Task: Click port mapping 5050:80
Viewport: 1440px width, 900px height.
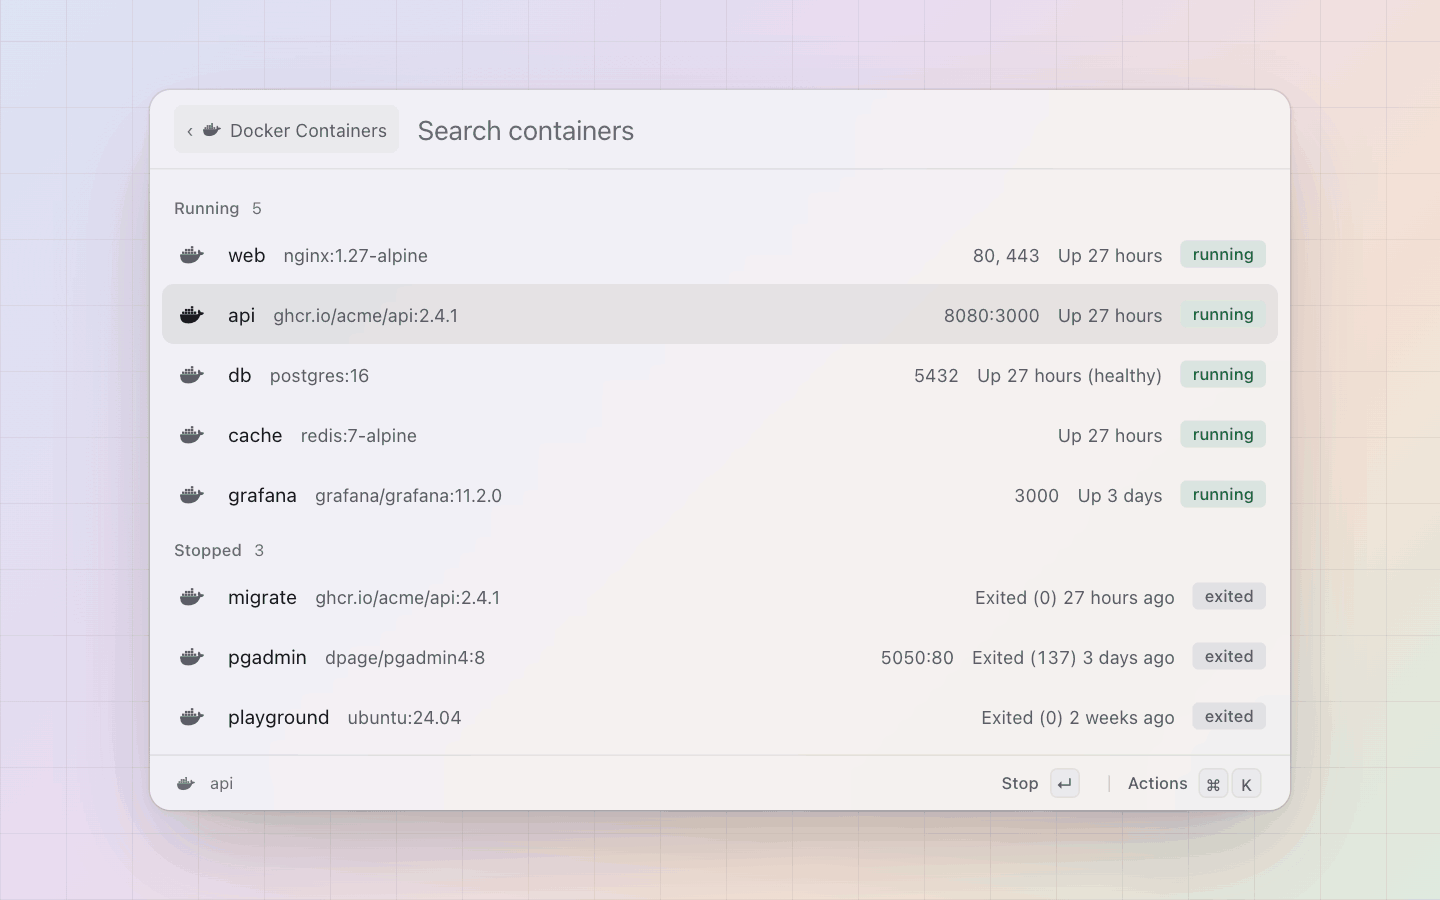Action: coord(917,657)
